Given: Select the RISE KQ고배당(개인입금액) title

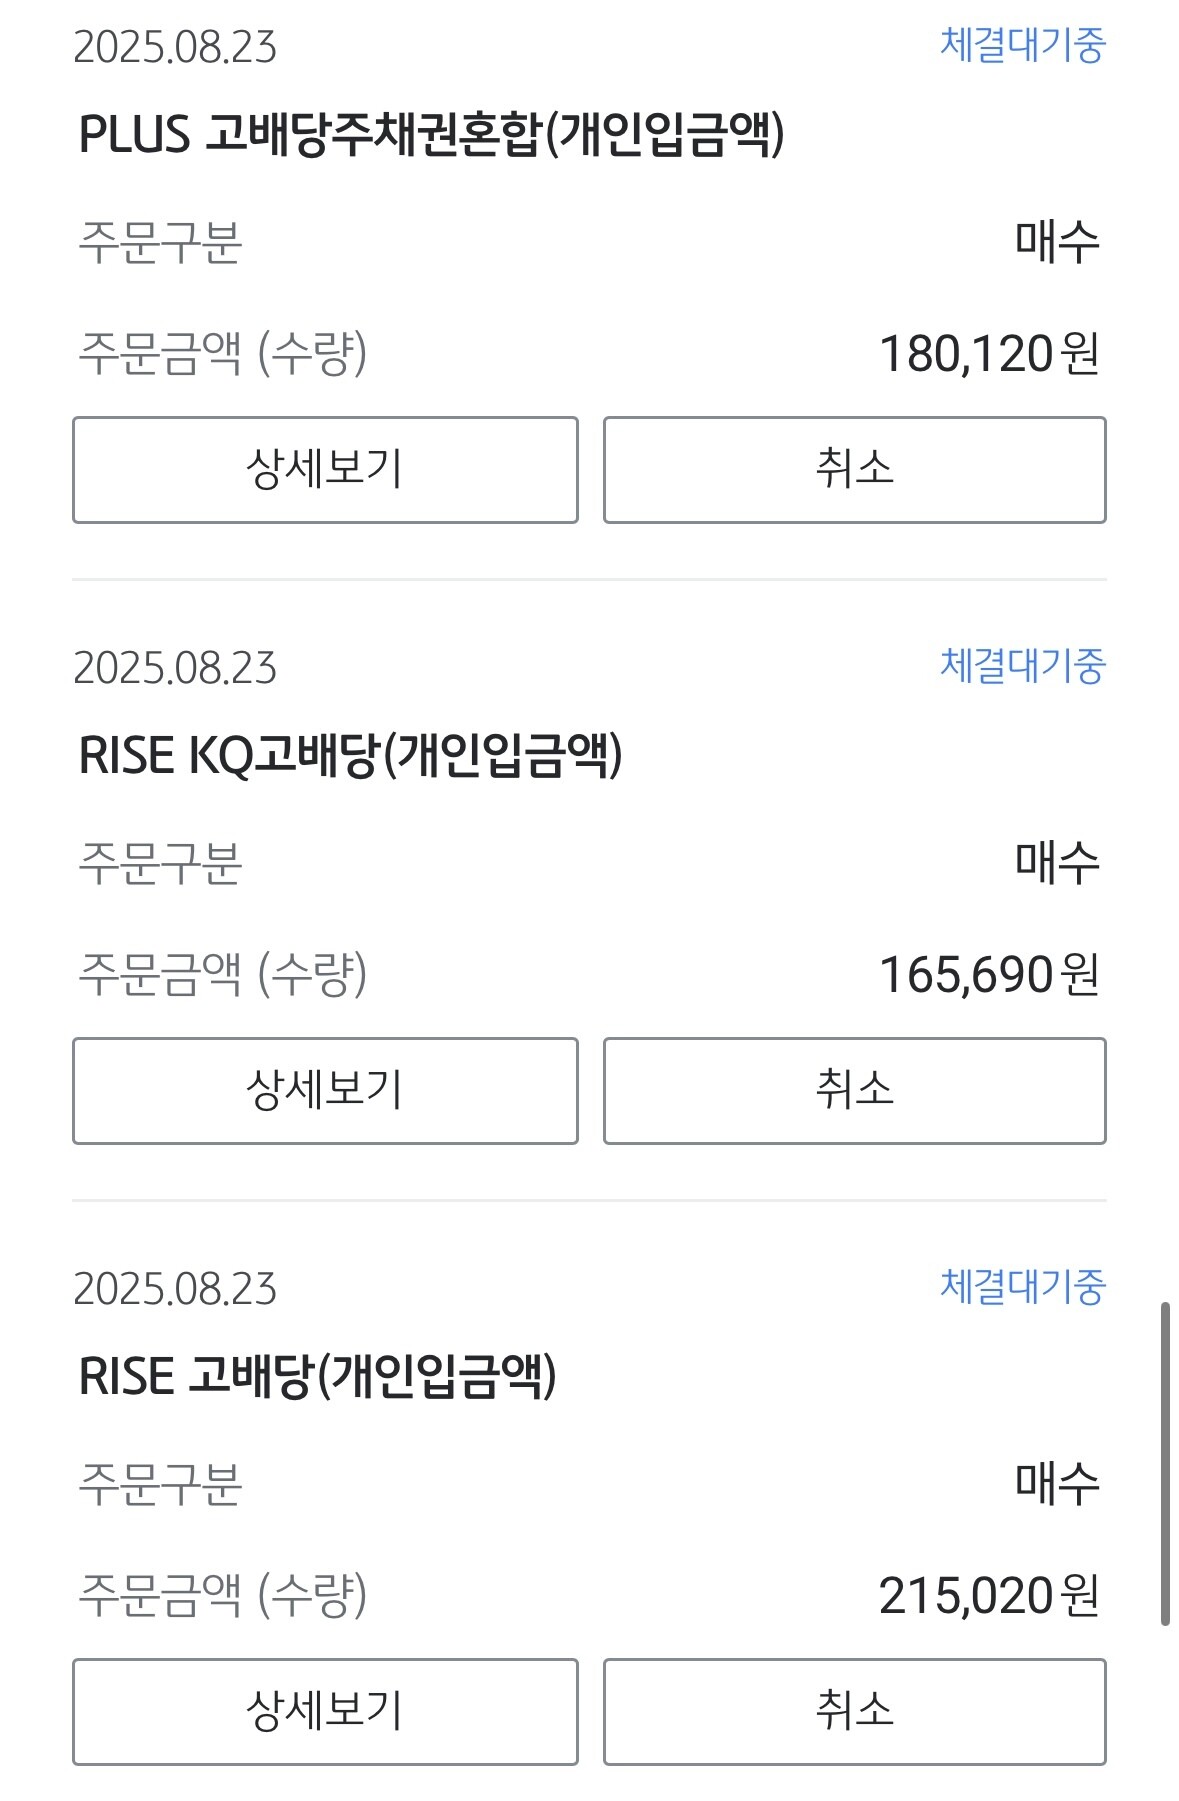Looking at the screenshot, I should pyautogui.click(x=350, y=756).
